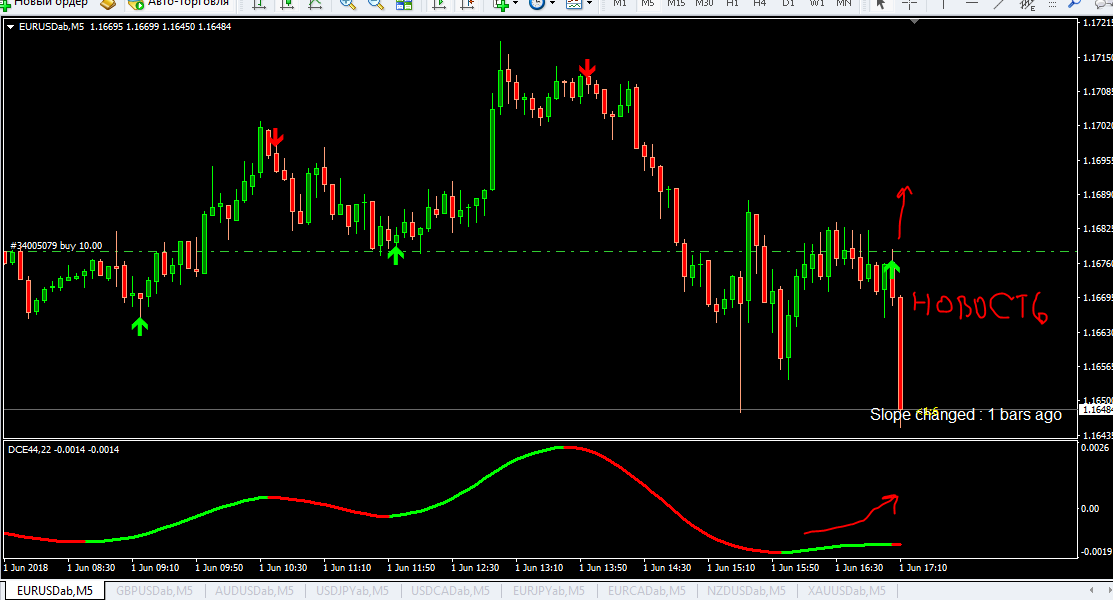Image resolution: width=1113 pixels, height=600 pixels.
Task: Open the search magnifier in the toolbar
Action: pos(1075,4)
